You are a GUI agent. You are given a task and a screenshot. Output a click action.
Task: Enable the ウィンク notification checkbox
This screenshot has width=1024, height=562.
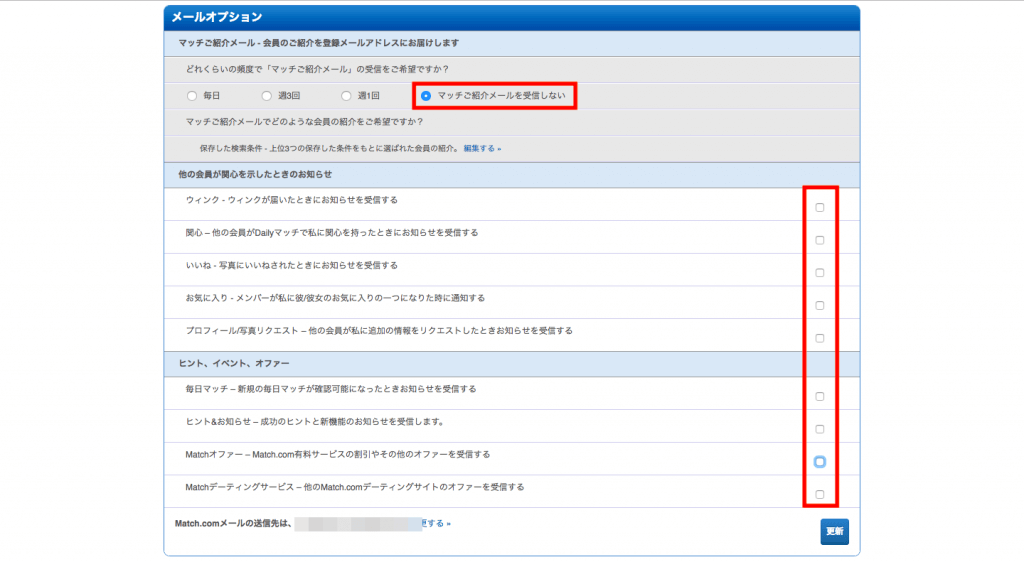pyautogui.click(x=820, y=208)
